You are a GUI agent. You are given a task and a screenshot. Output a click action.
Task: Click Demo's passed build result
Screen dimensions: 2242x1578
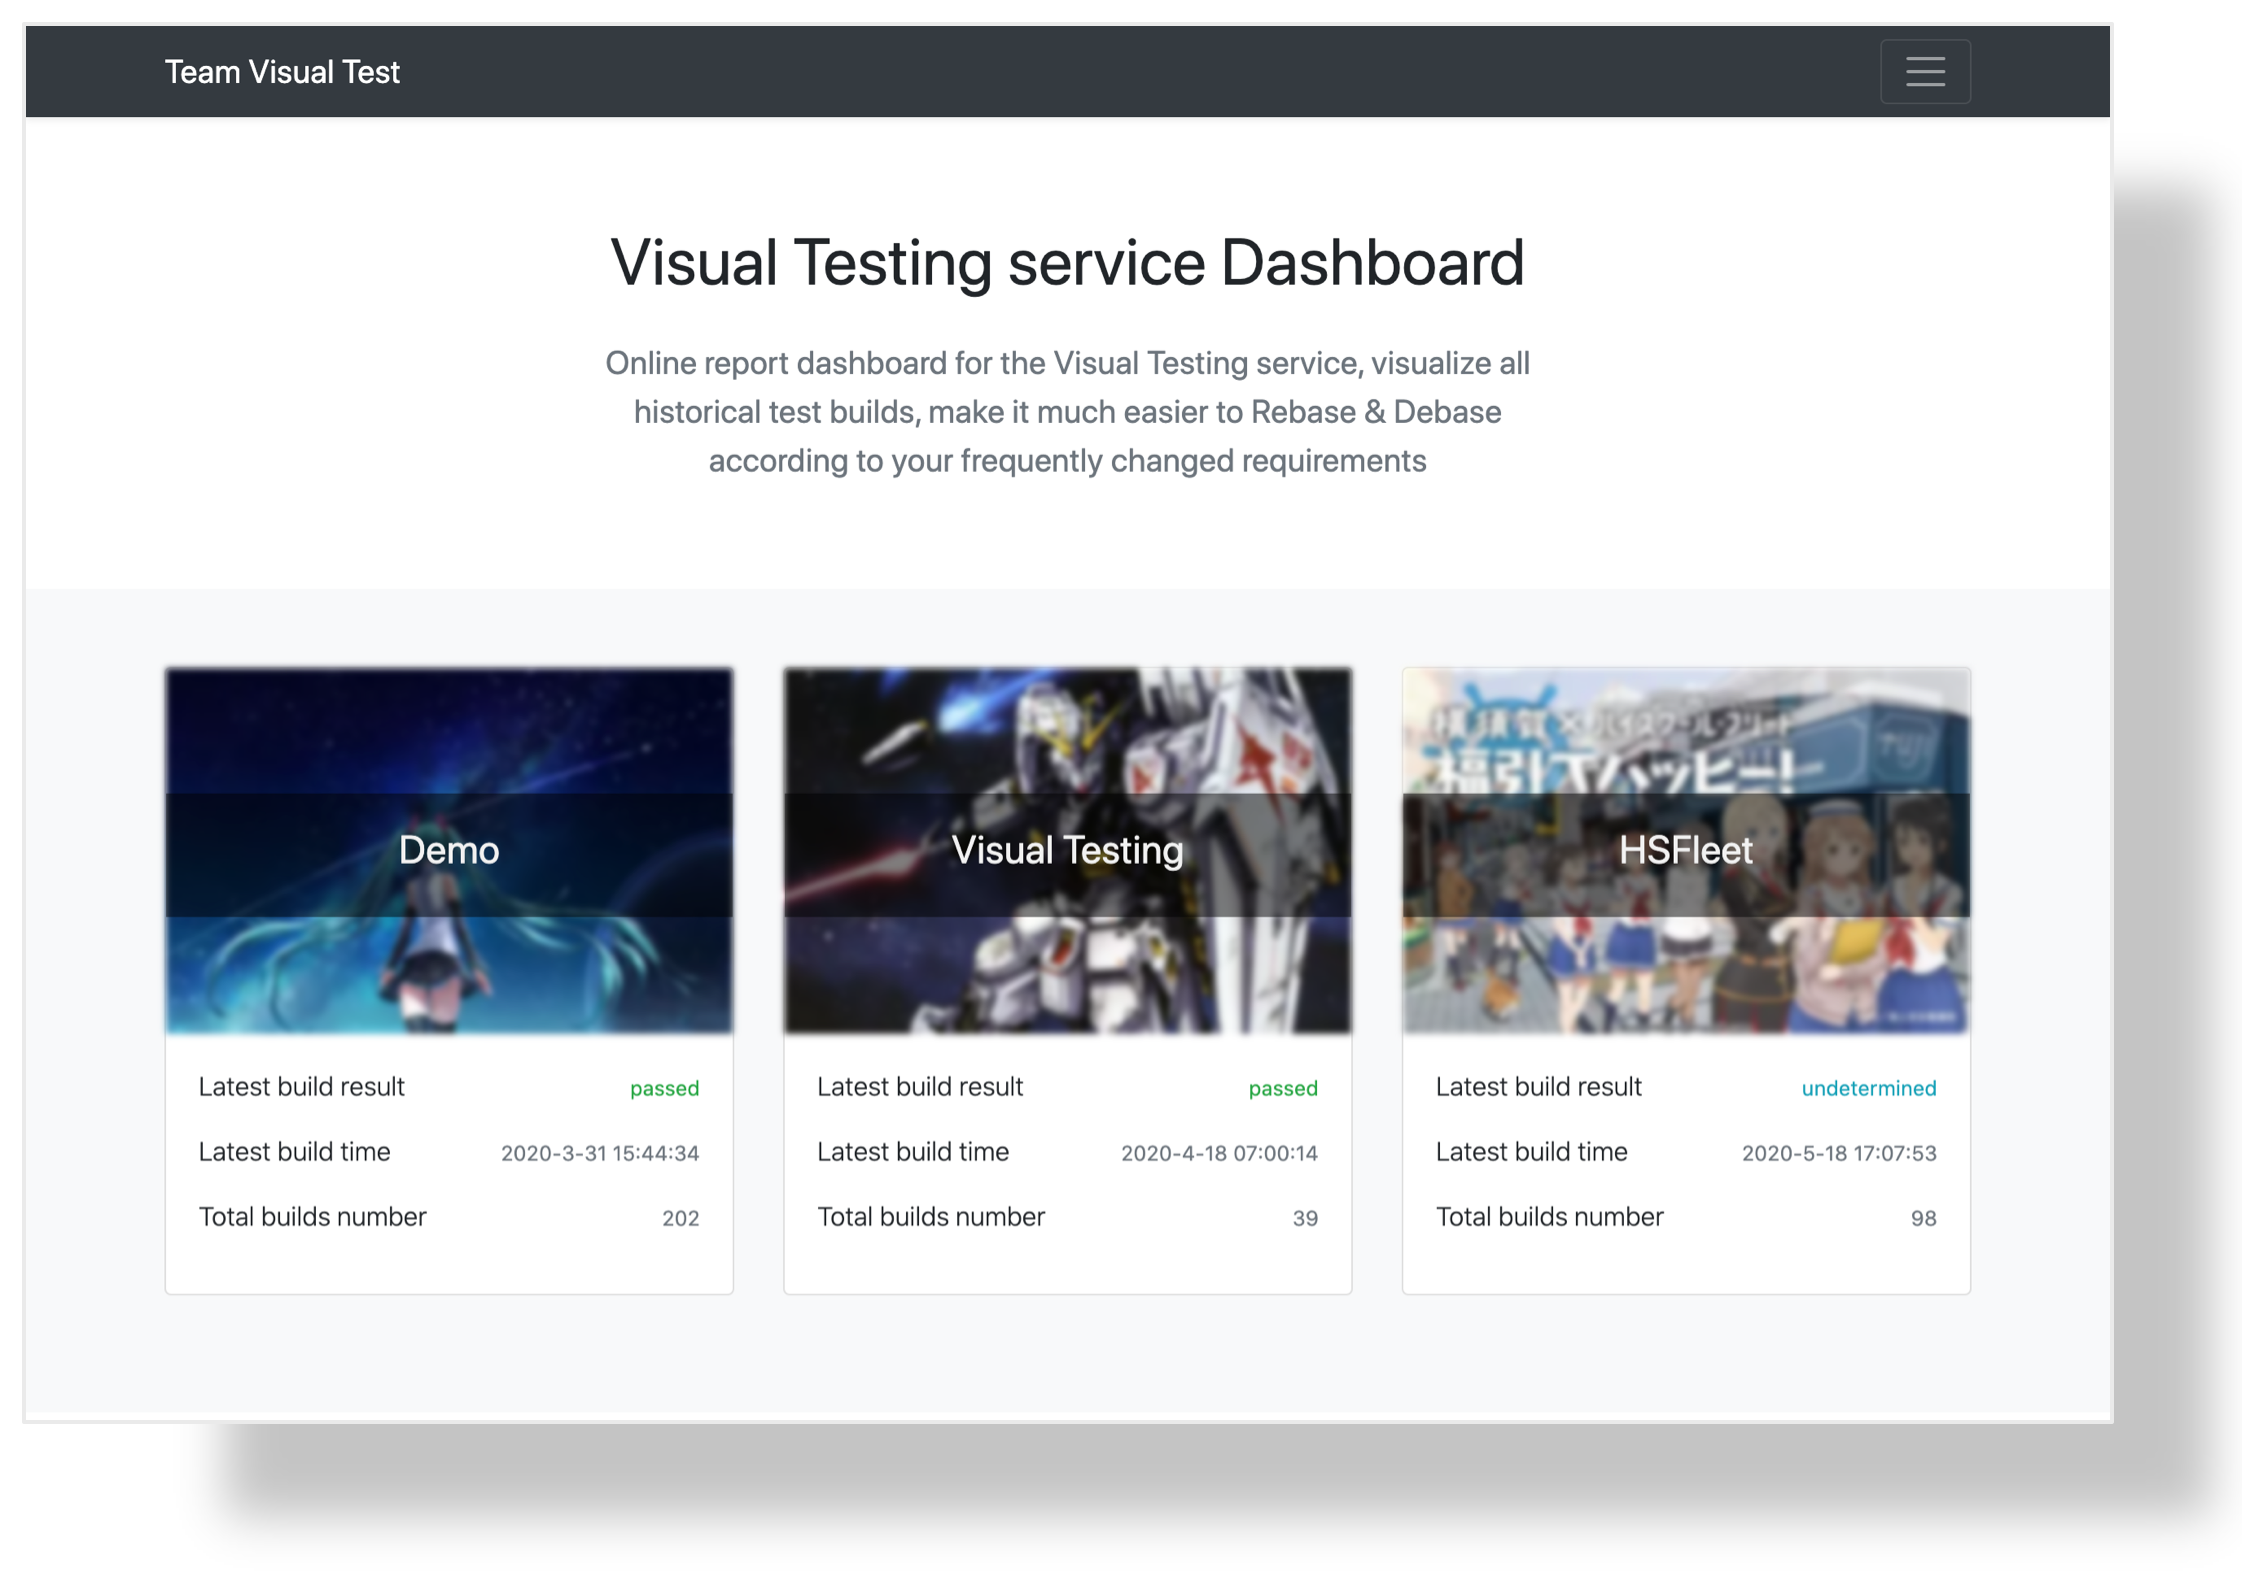[664, 1088]
